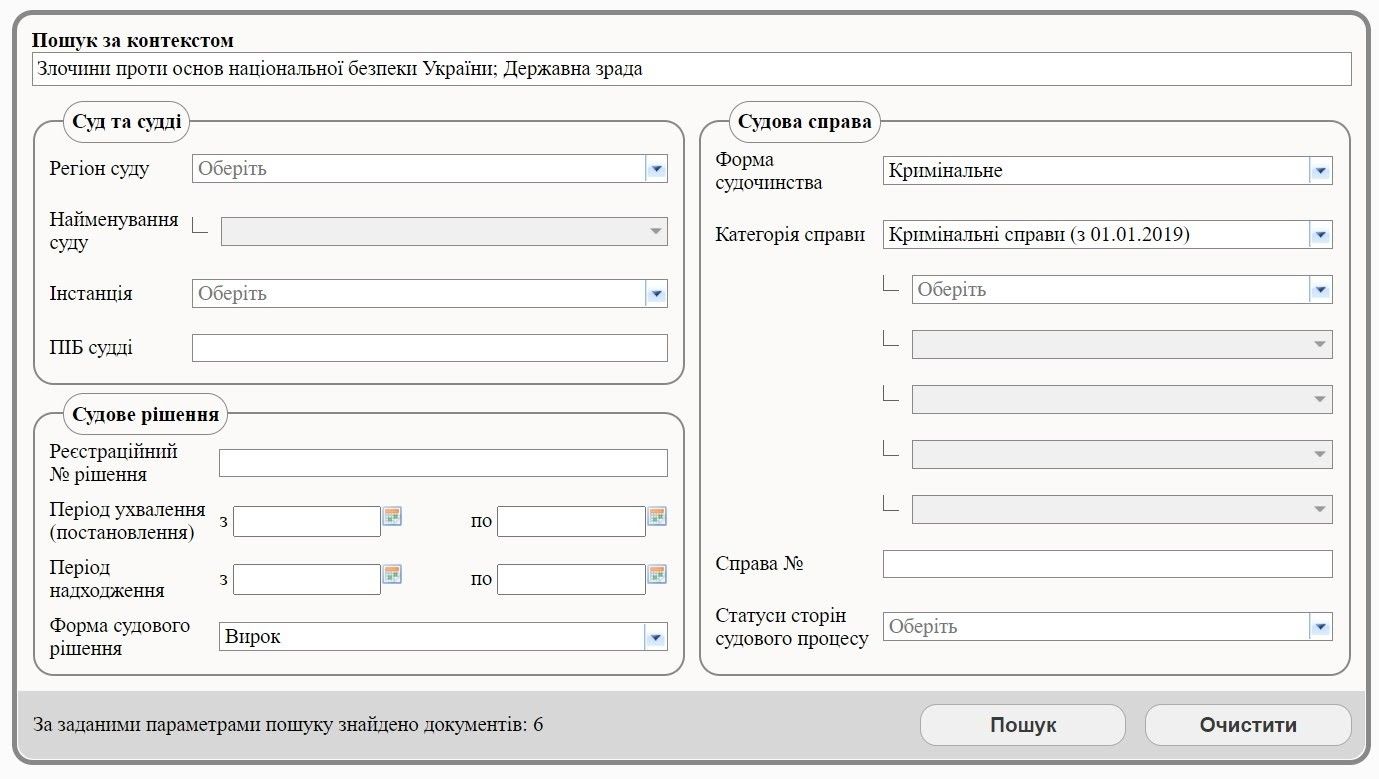Click the Пошук за контекстом text field
The width and height of the screenshot is (1379, 779).
pyautogui.click(x=690, y=69)
